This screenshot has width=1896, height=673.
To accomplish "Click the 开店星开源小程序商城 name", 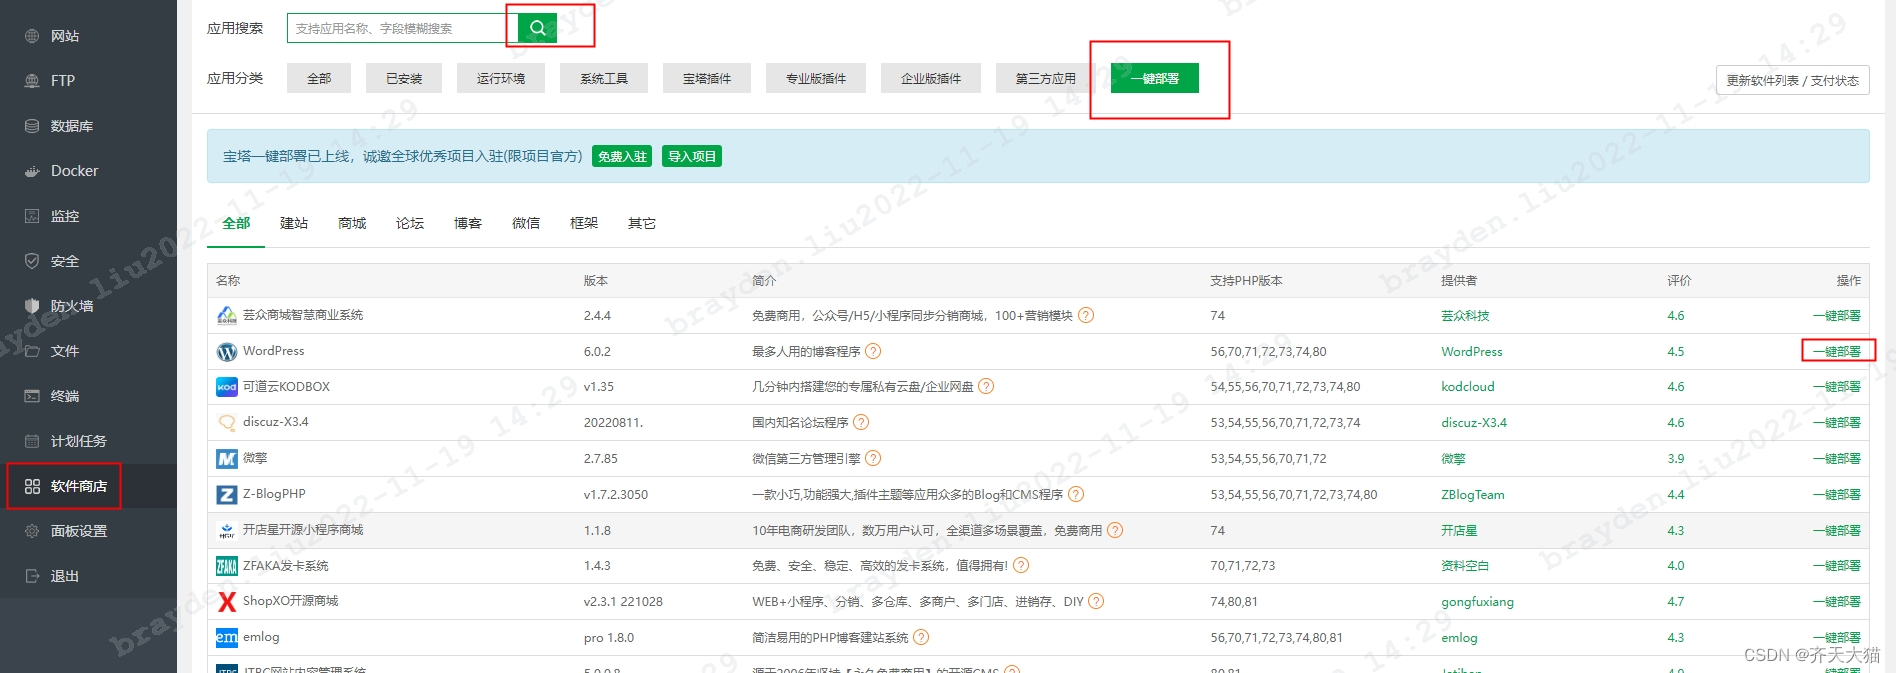I will (x=303, y=530).
